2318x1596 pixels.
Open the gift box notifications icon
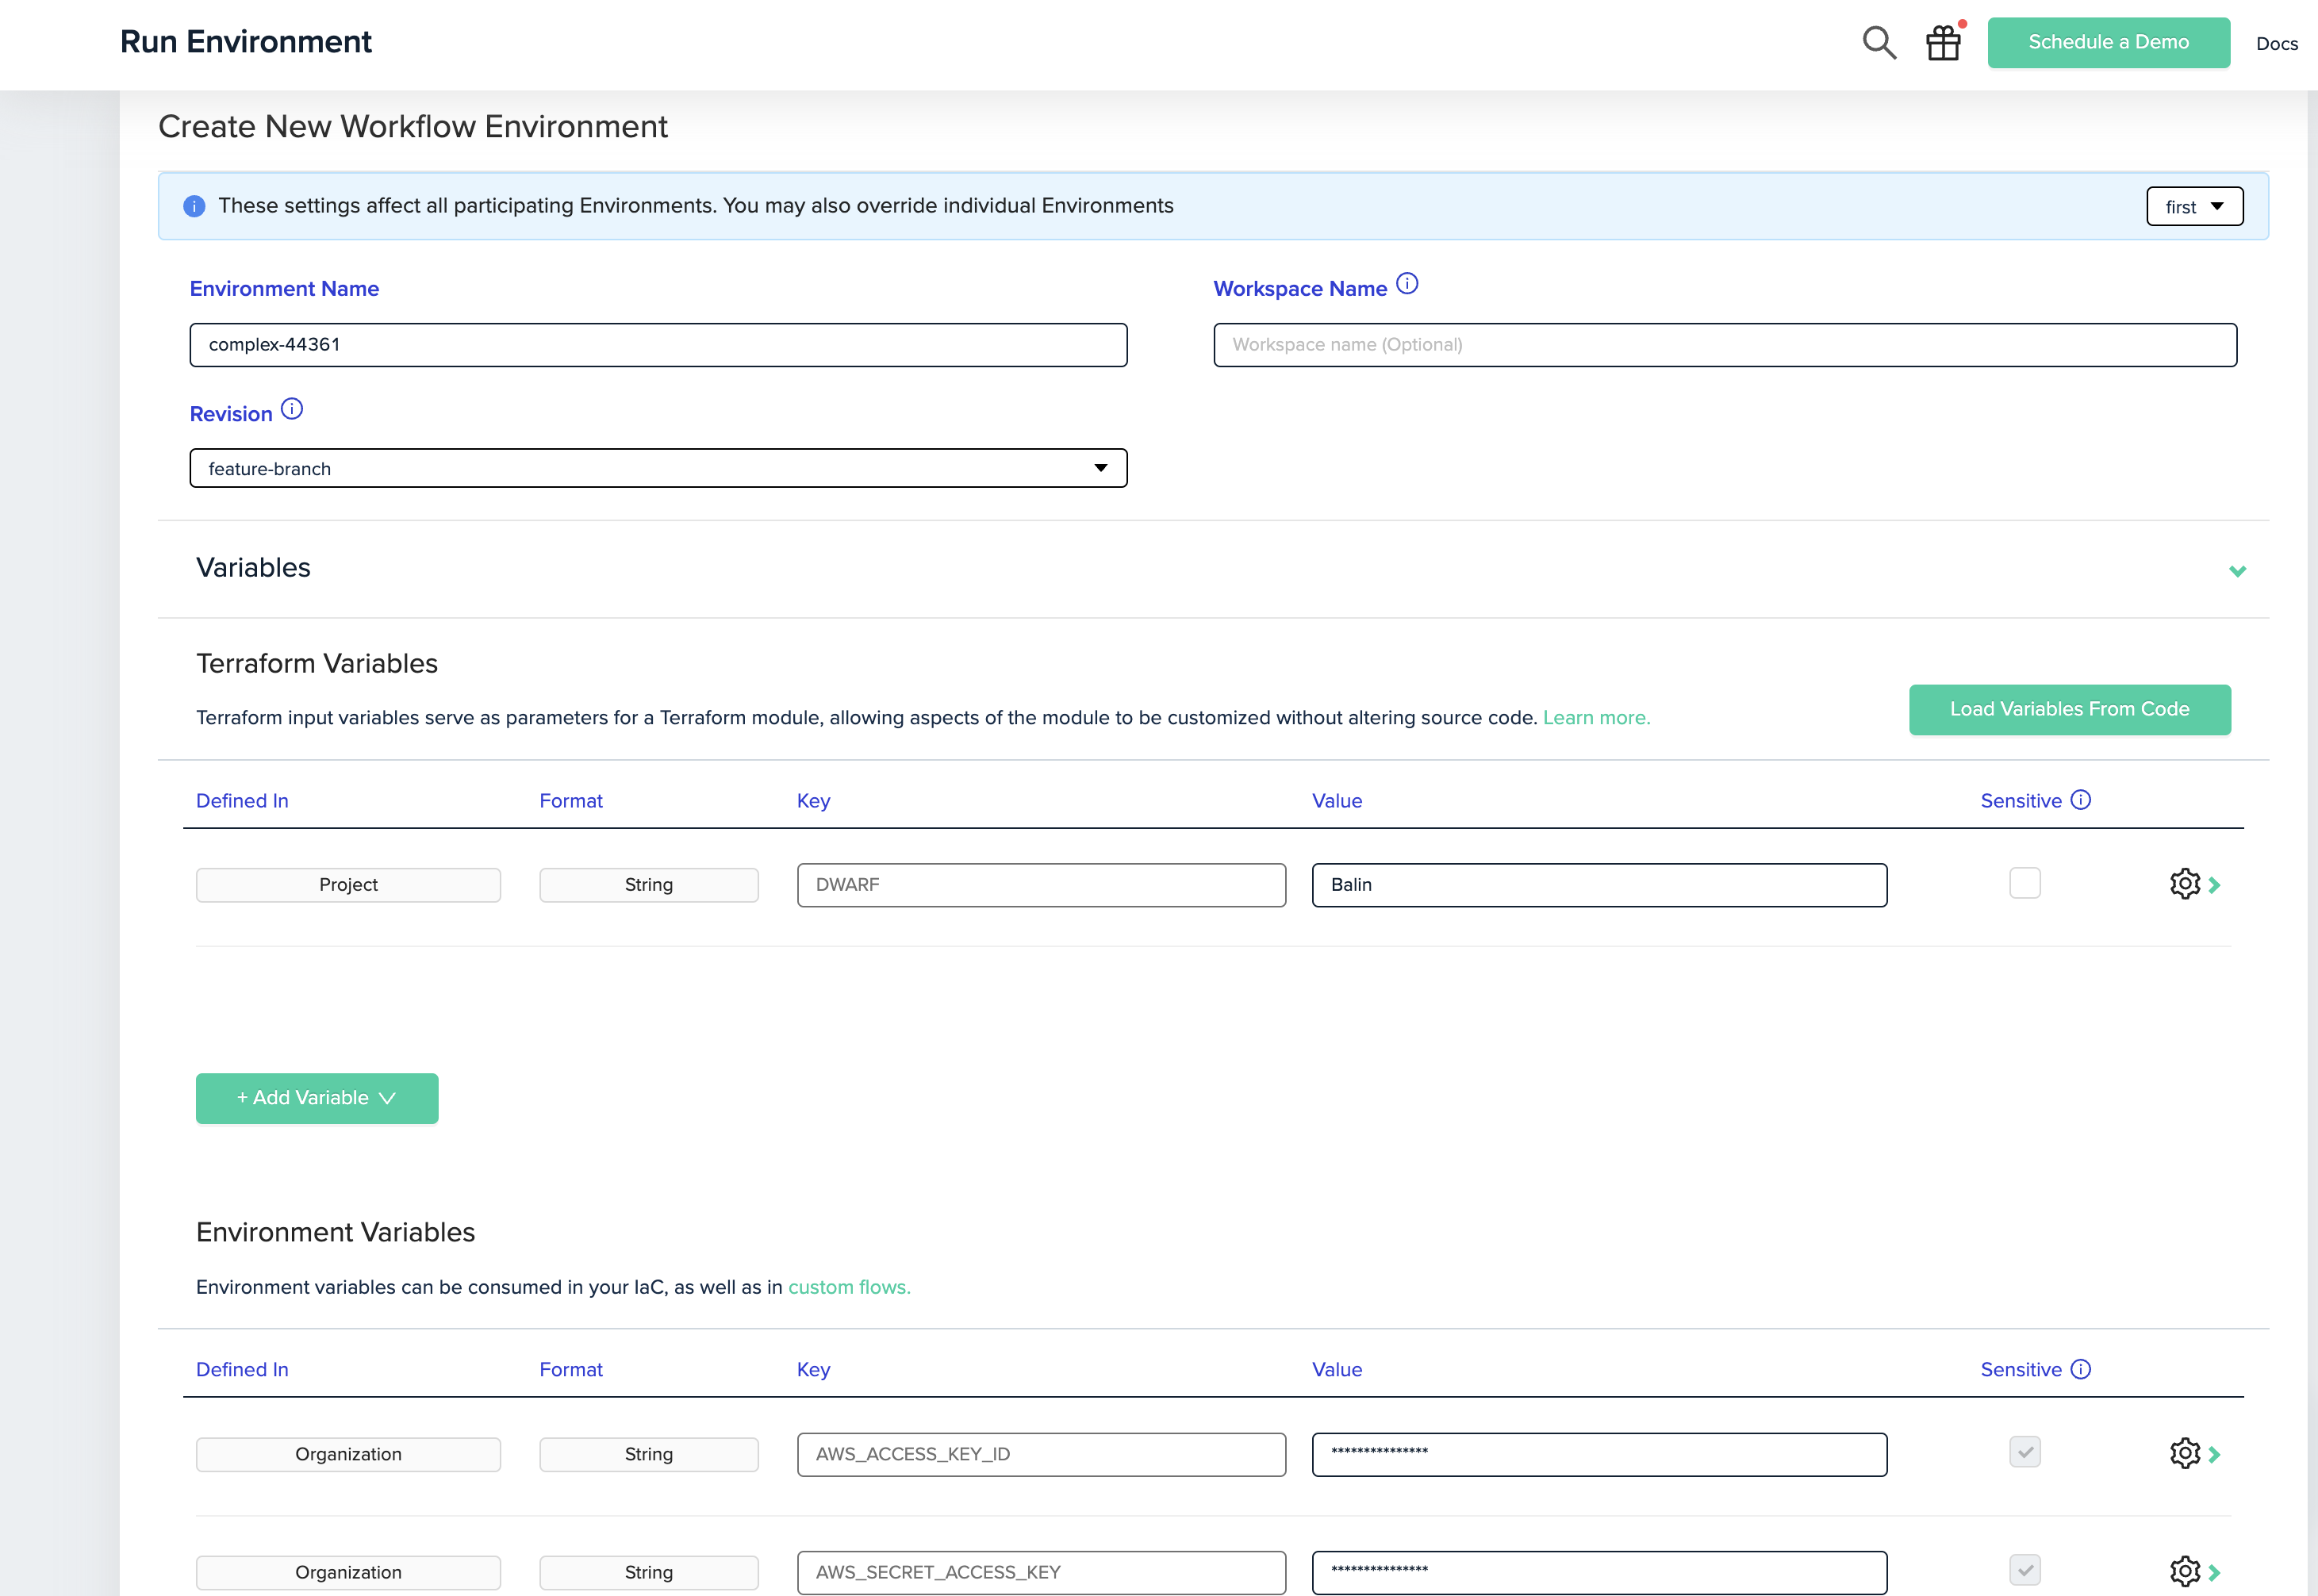pyautogui.click(x=1943, y=43)
